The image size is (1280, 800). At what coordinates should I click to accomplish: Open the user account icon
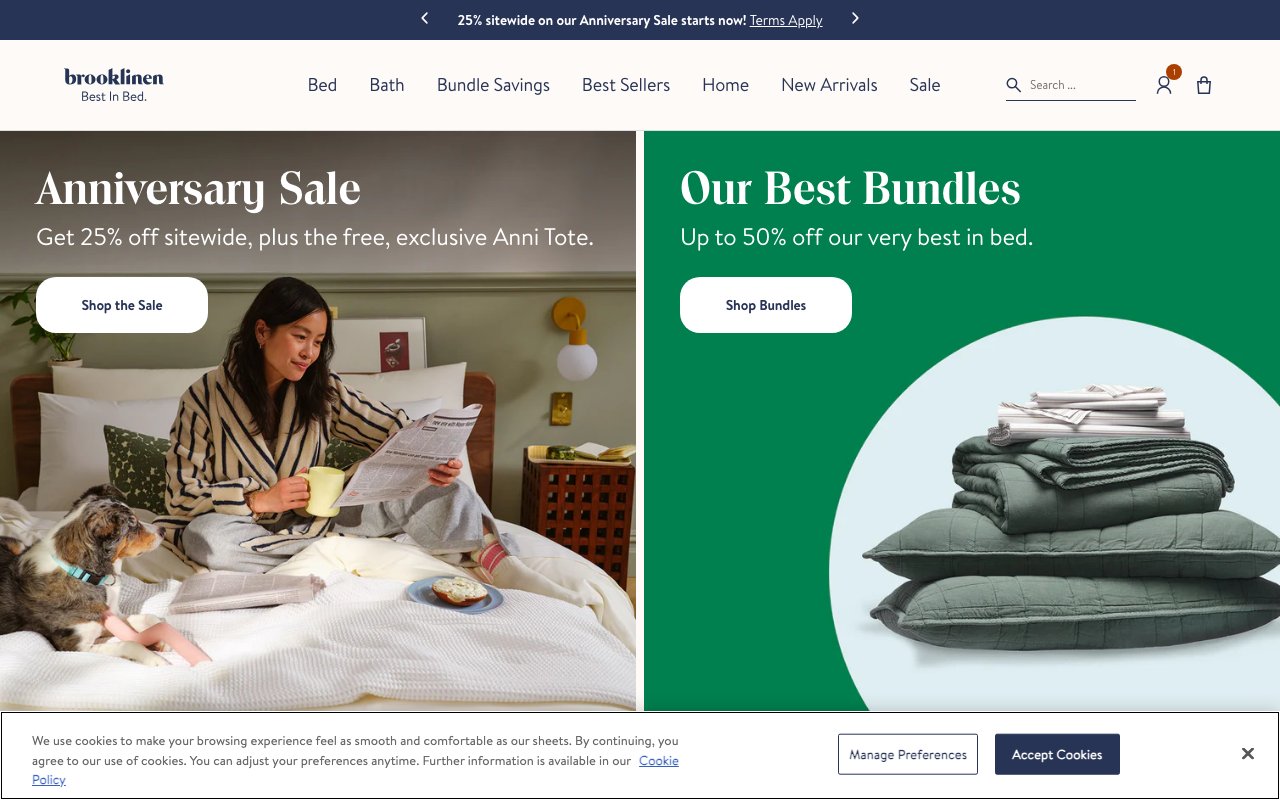tap(1164, 86)
